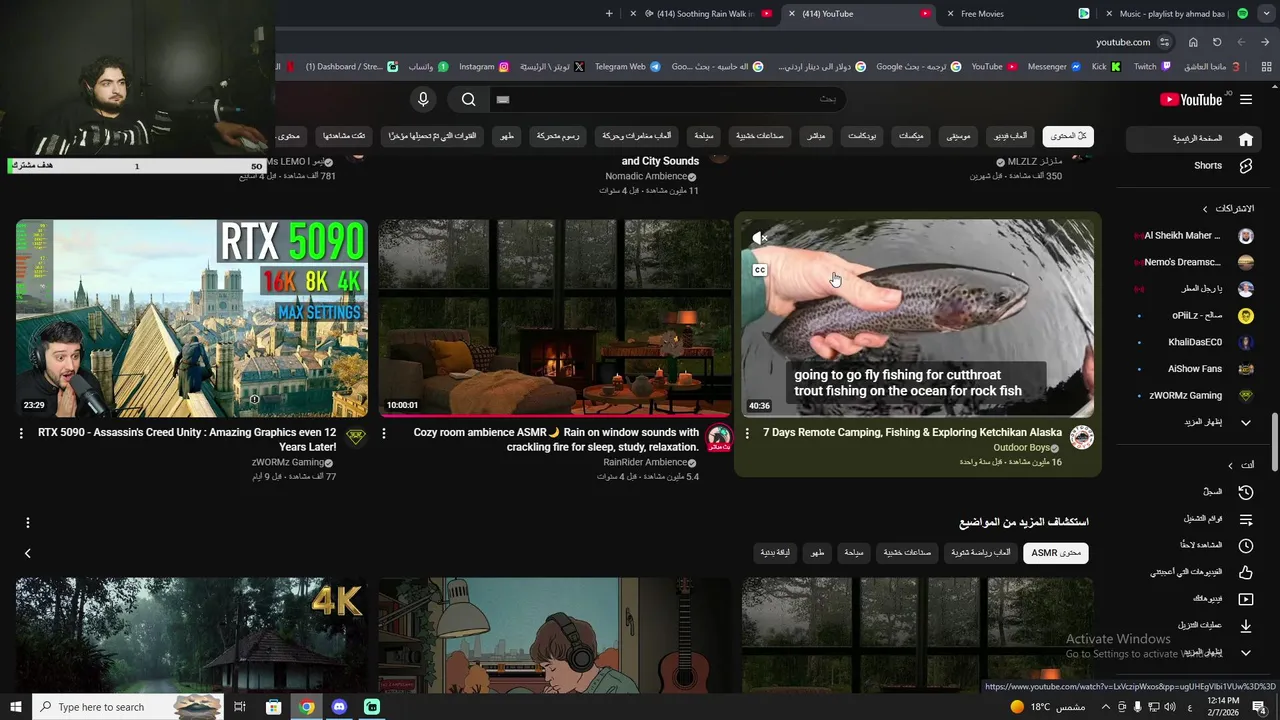Open Al Sheikh Maher channel avatar

1245,236
